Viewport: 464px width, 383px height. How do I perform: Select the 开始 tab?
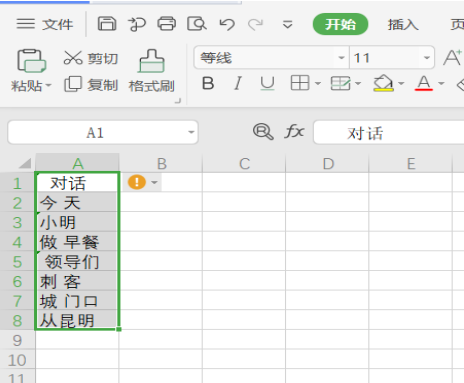340,24
